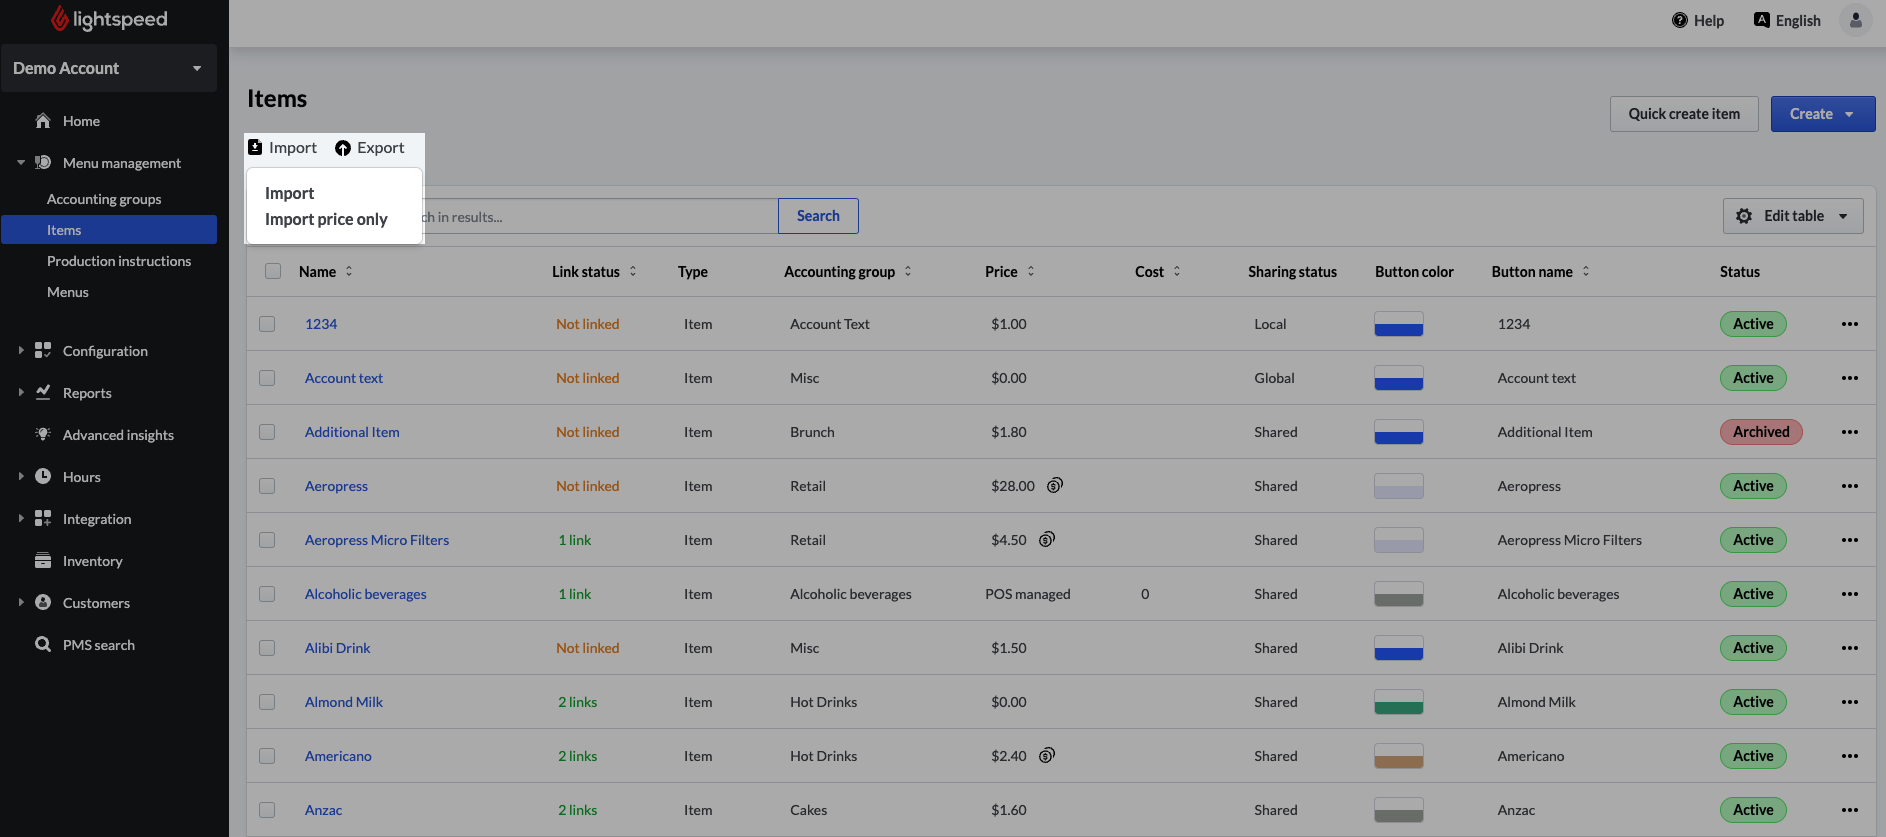Toggle the select-all checkbox in table header
Screen dimensions: 1886x837
pos(273,271)
